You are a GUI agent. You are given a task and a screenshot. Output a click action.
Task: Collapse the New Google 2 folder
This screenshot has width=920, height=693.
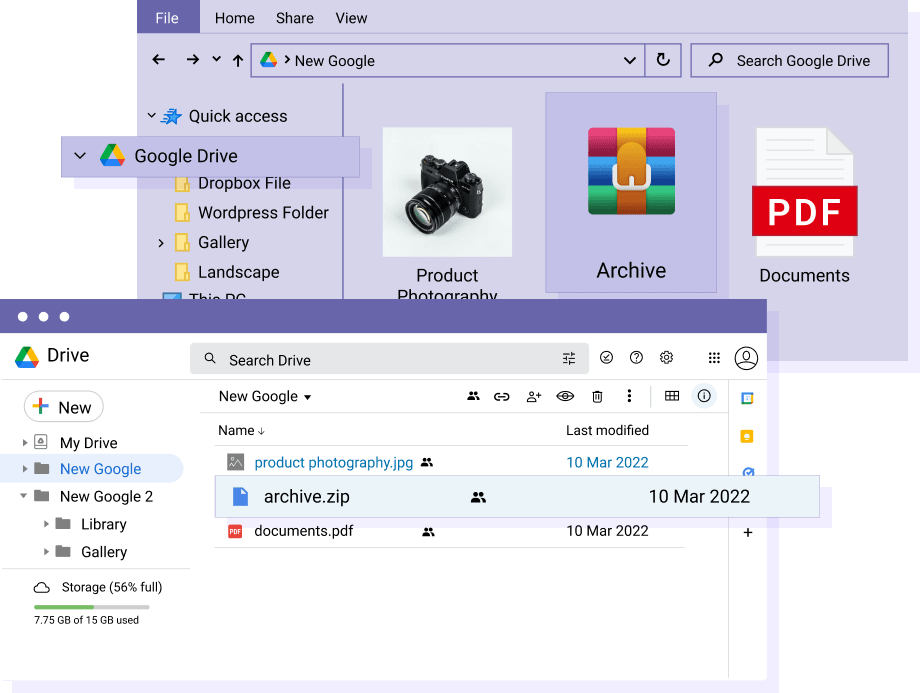click(x=23, y=496)
